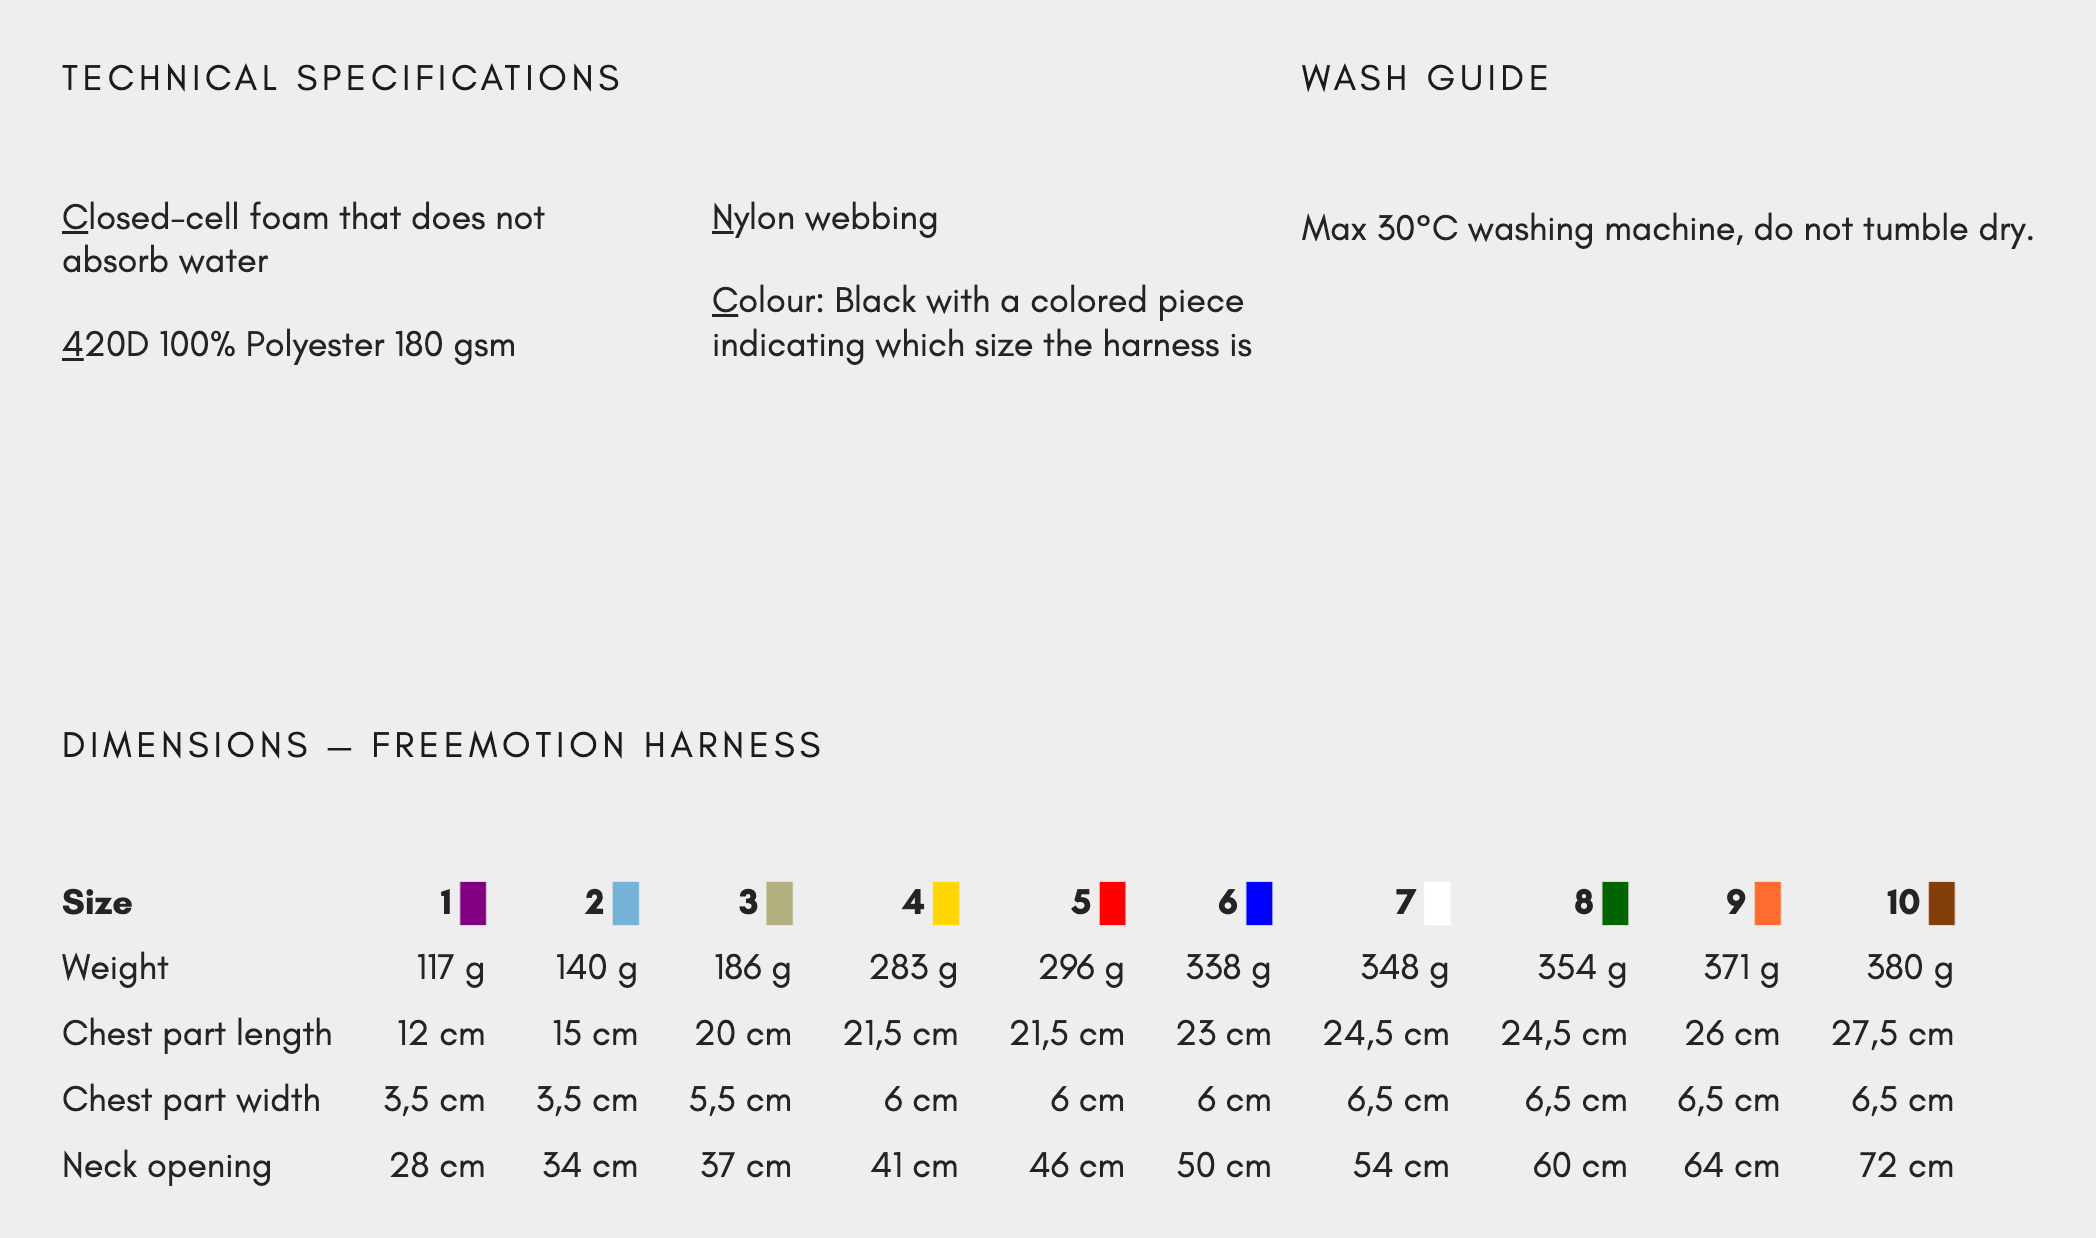2096x1238 pixels.
Task: Click the blue size 6 color swatch
Action: click(x=1259, y=903)
